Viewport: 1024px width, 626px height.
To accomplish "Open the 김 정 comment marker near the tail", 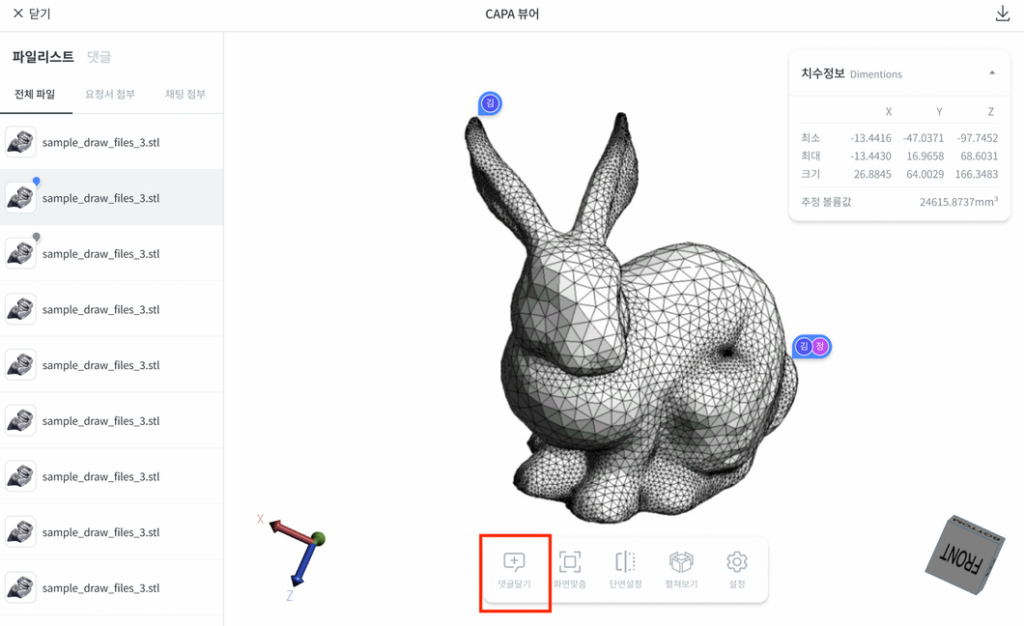I will [x=812, y=347].
